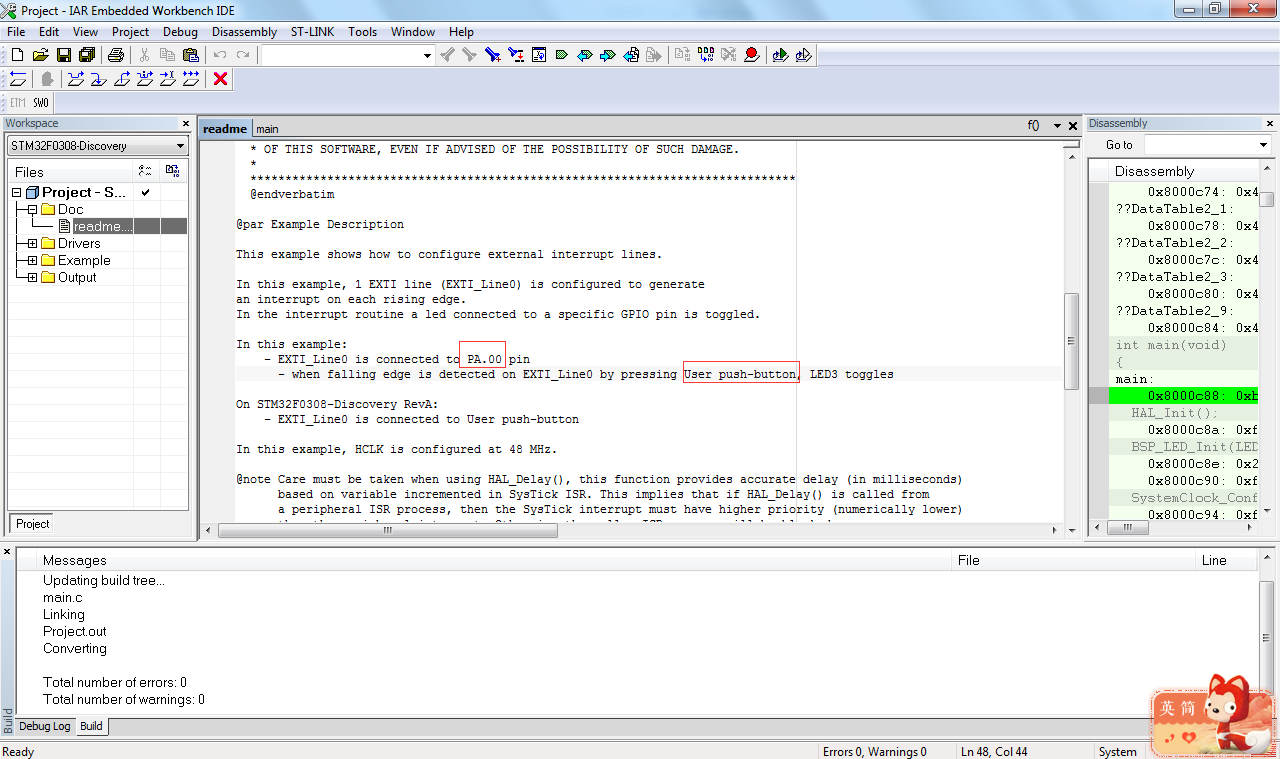Open the quick search dropdown in toolbar

pyautogui.click(x=427, y=55)
